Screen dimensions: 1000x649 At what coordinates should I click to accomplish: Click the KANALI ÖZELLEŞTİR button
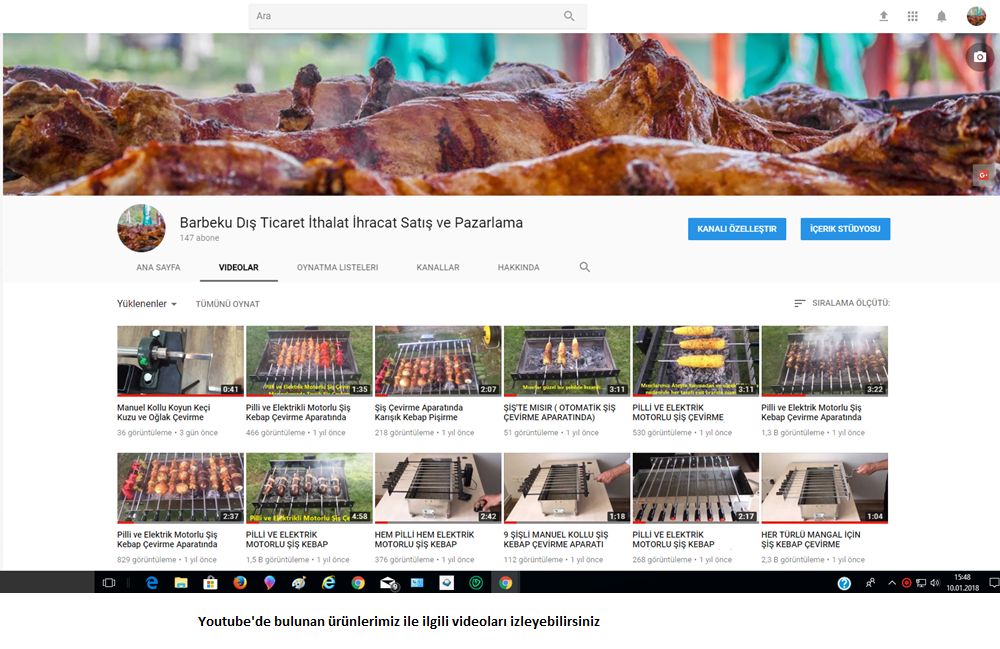[737, 229]
